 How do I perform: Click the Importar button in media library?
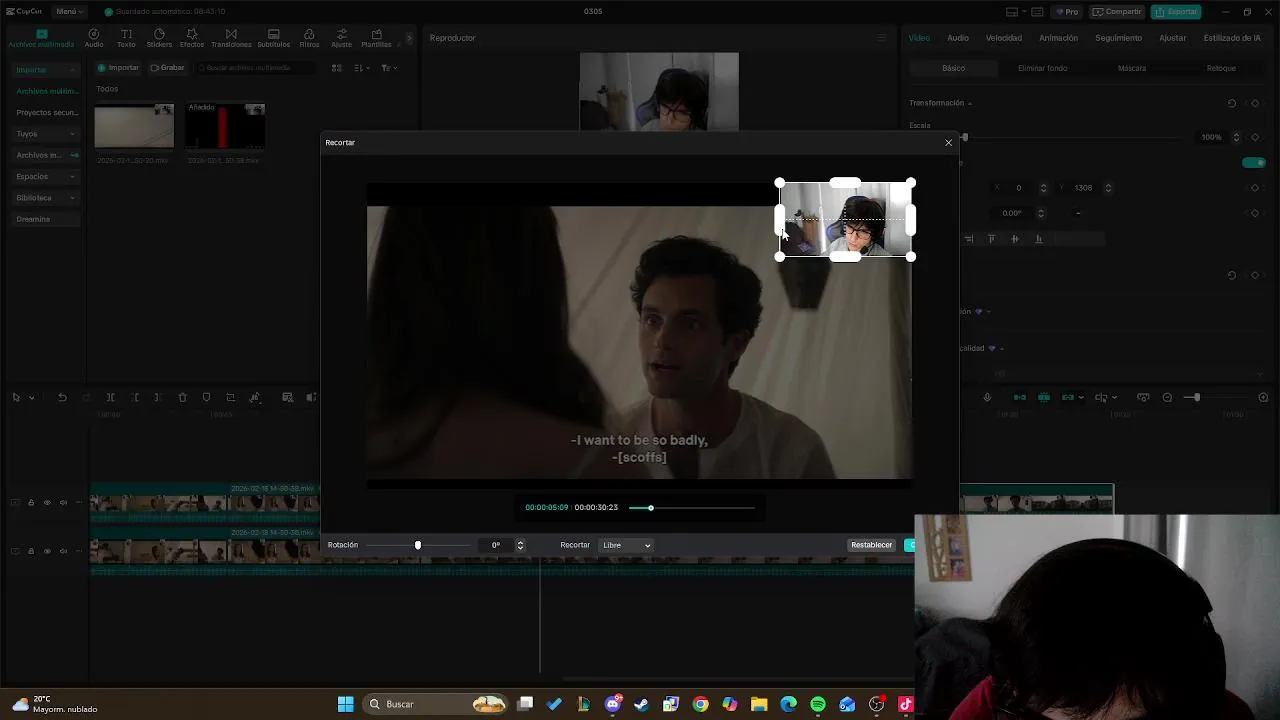pyautogui.click(x=118, y=68)
